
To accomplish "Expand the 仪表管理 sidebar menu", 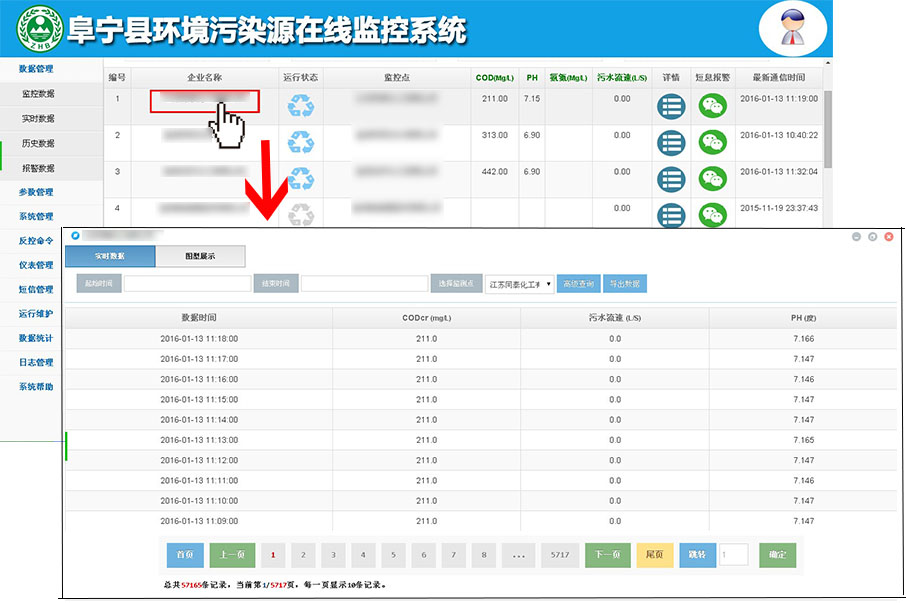I will [x=36, y=265].
